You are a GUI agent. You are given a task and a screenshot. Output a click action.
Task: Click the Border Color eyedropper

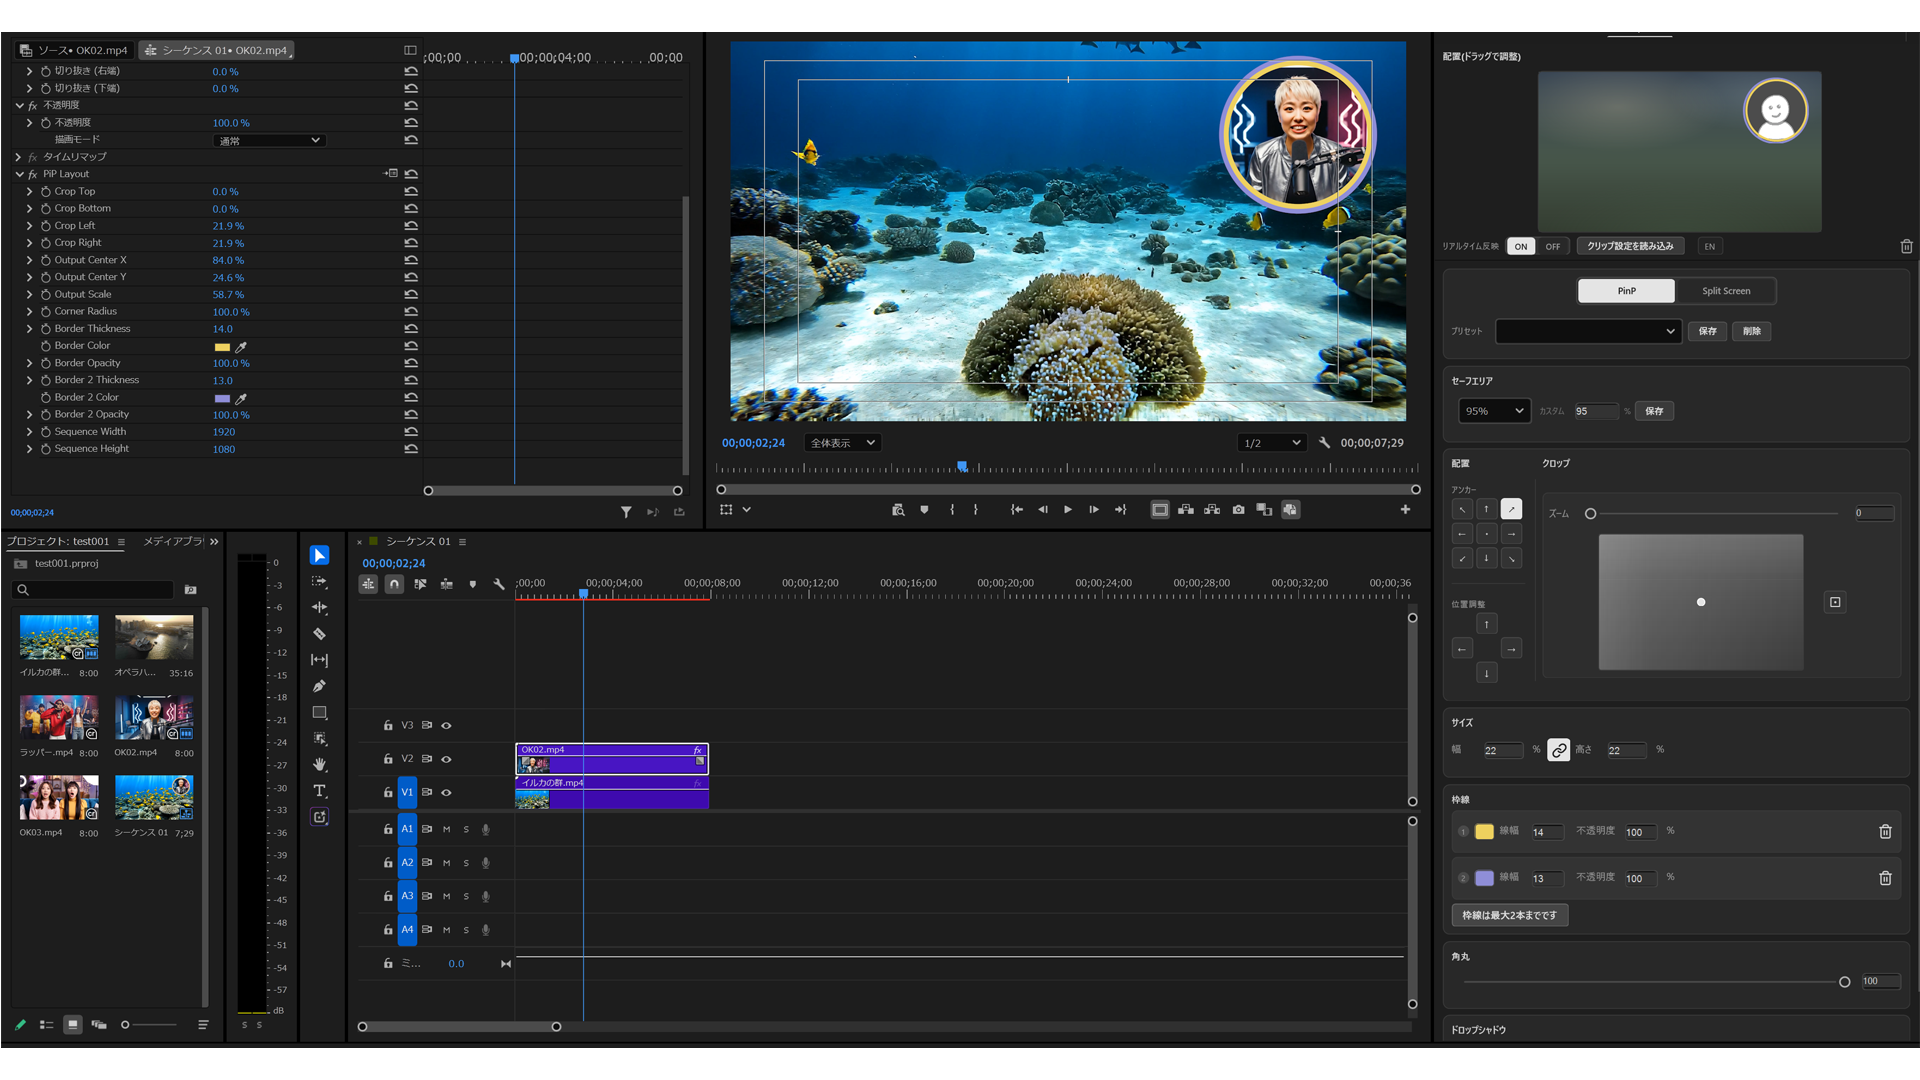tap(241, 346)
